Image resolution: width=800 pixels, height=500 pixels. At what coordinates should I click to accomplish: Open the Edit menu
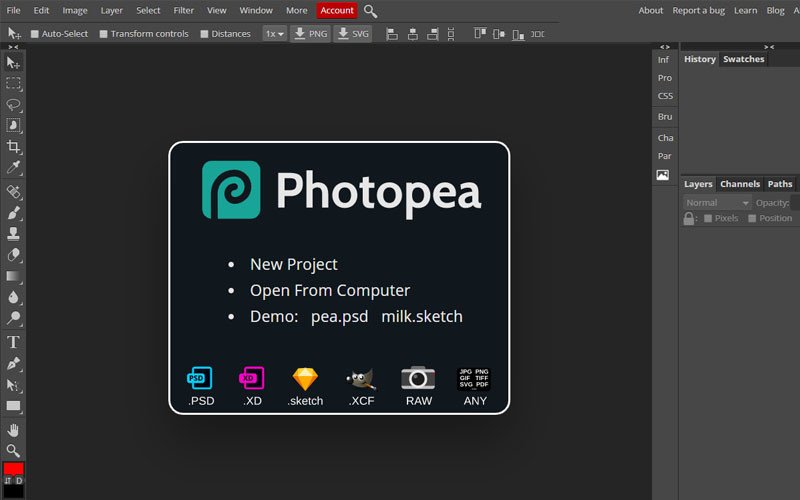pyautogui.click(x=41, y=10)
